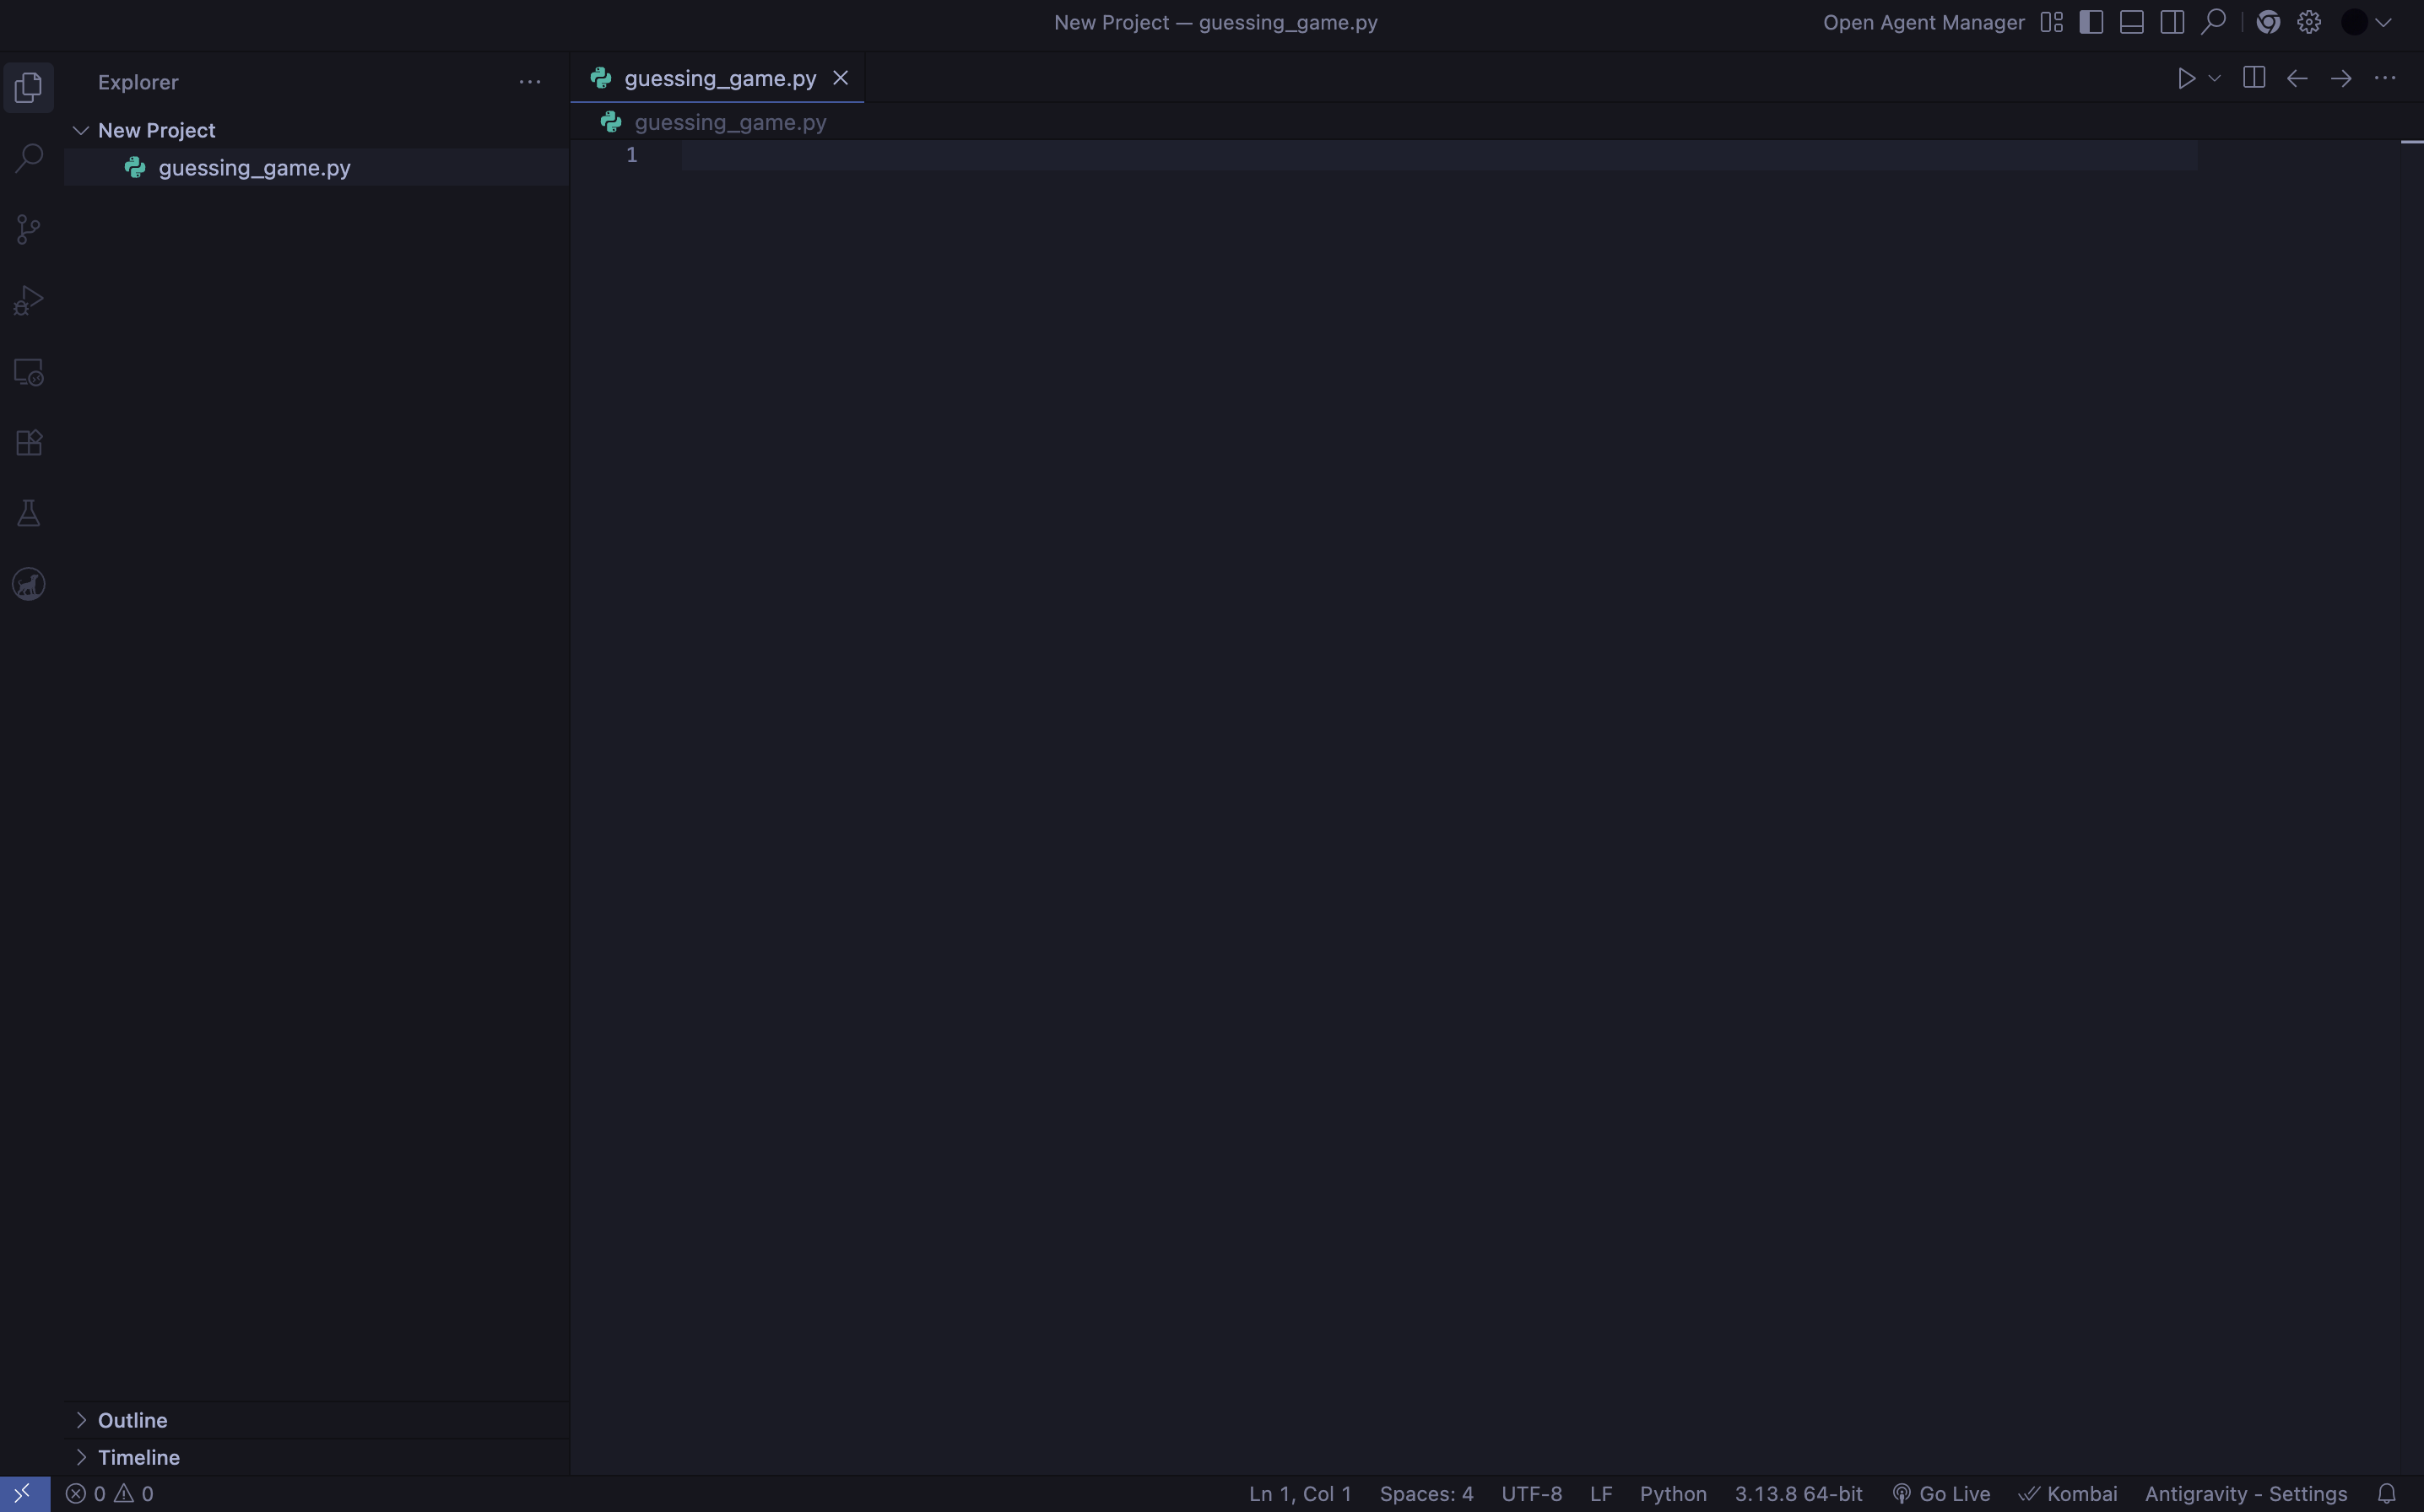Open the run button dropdown arrow

pos(2214,78)
